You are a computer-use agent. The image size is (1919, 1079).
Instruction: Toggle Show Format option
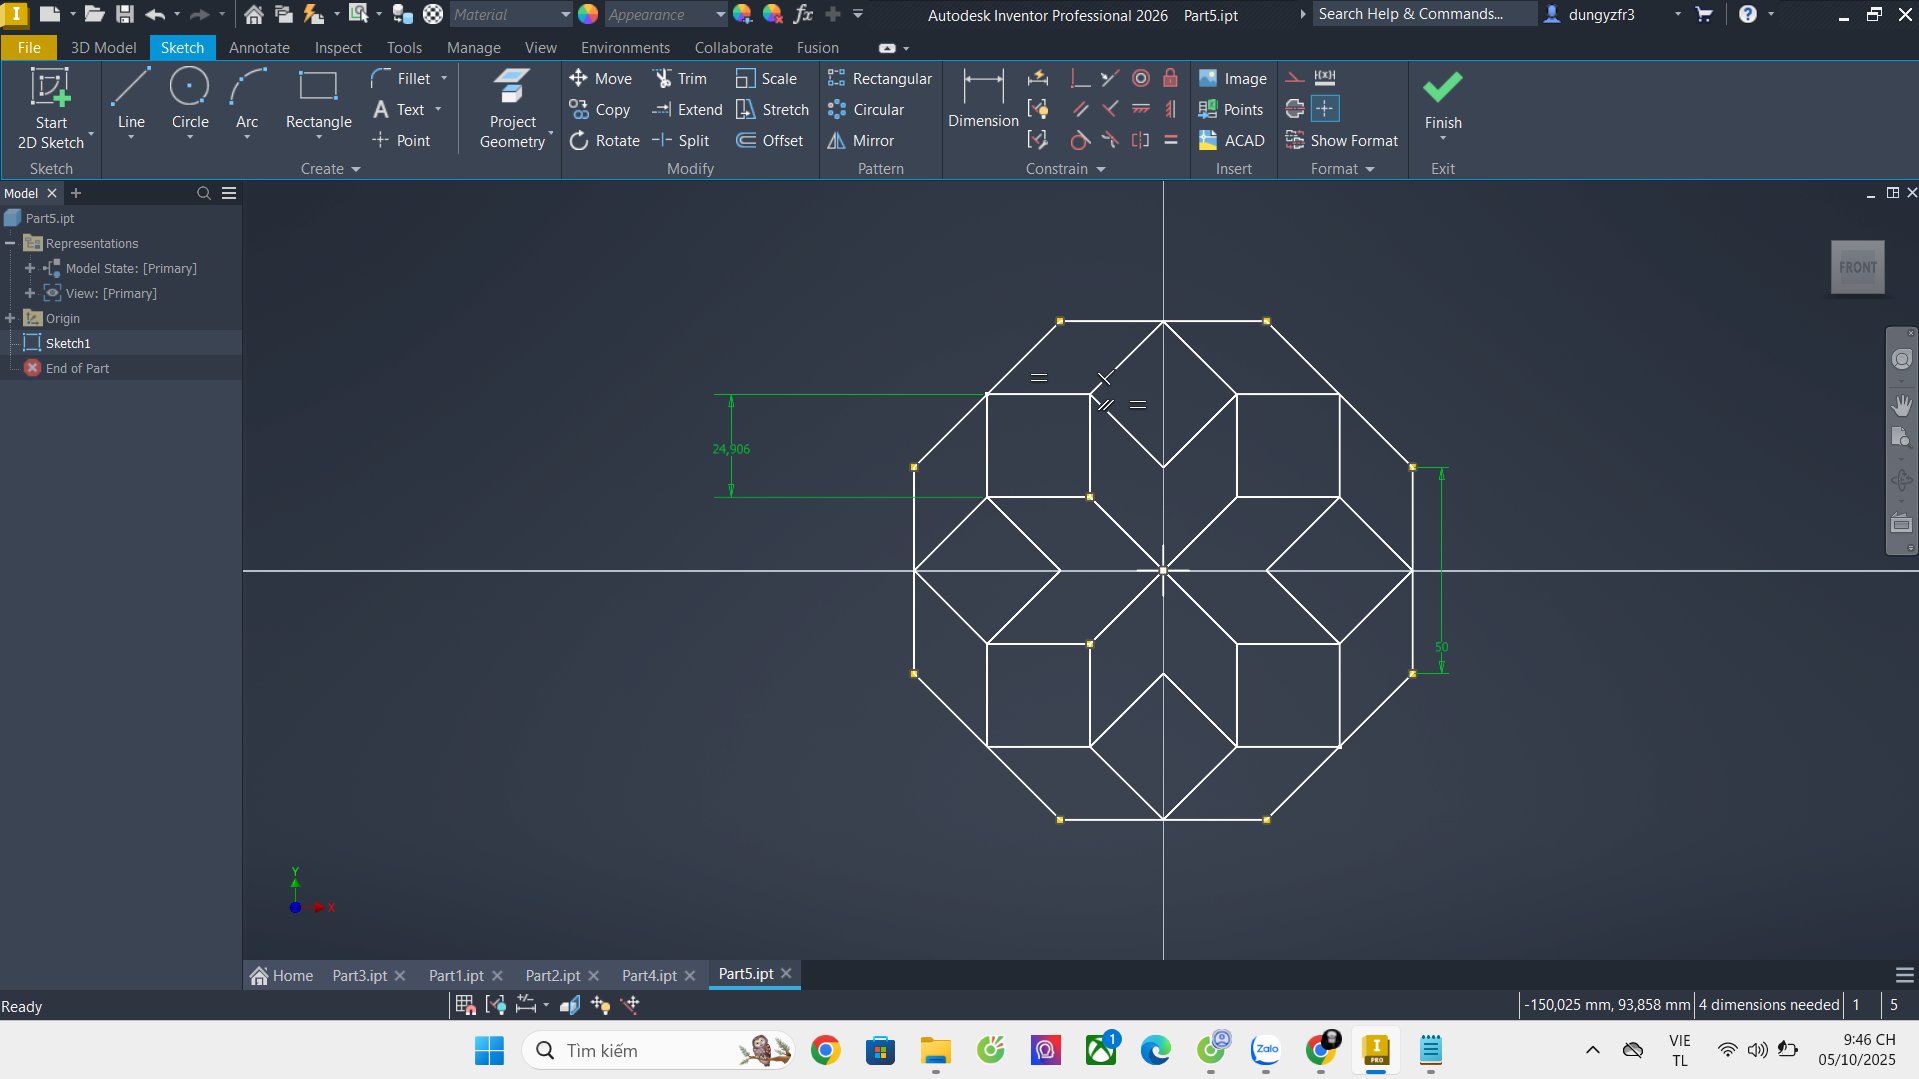click(x=1342, y=141)
